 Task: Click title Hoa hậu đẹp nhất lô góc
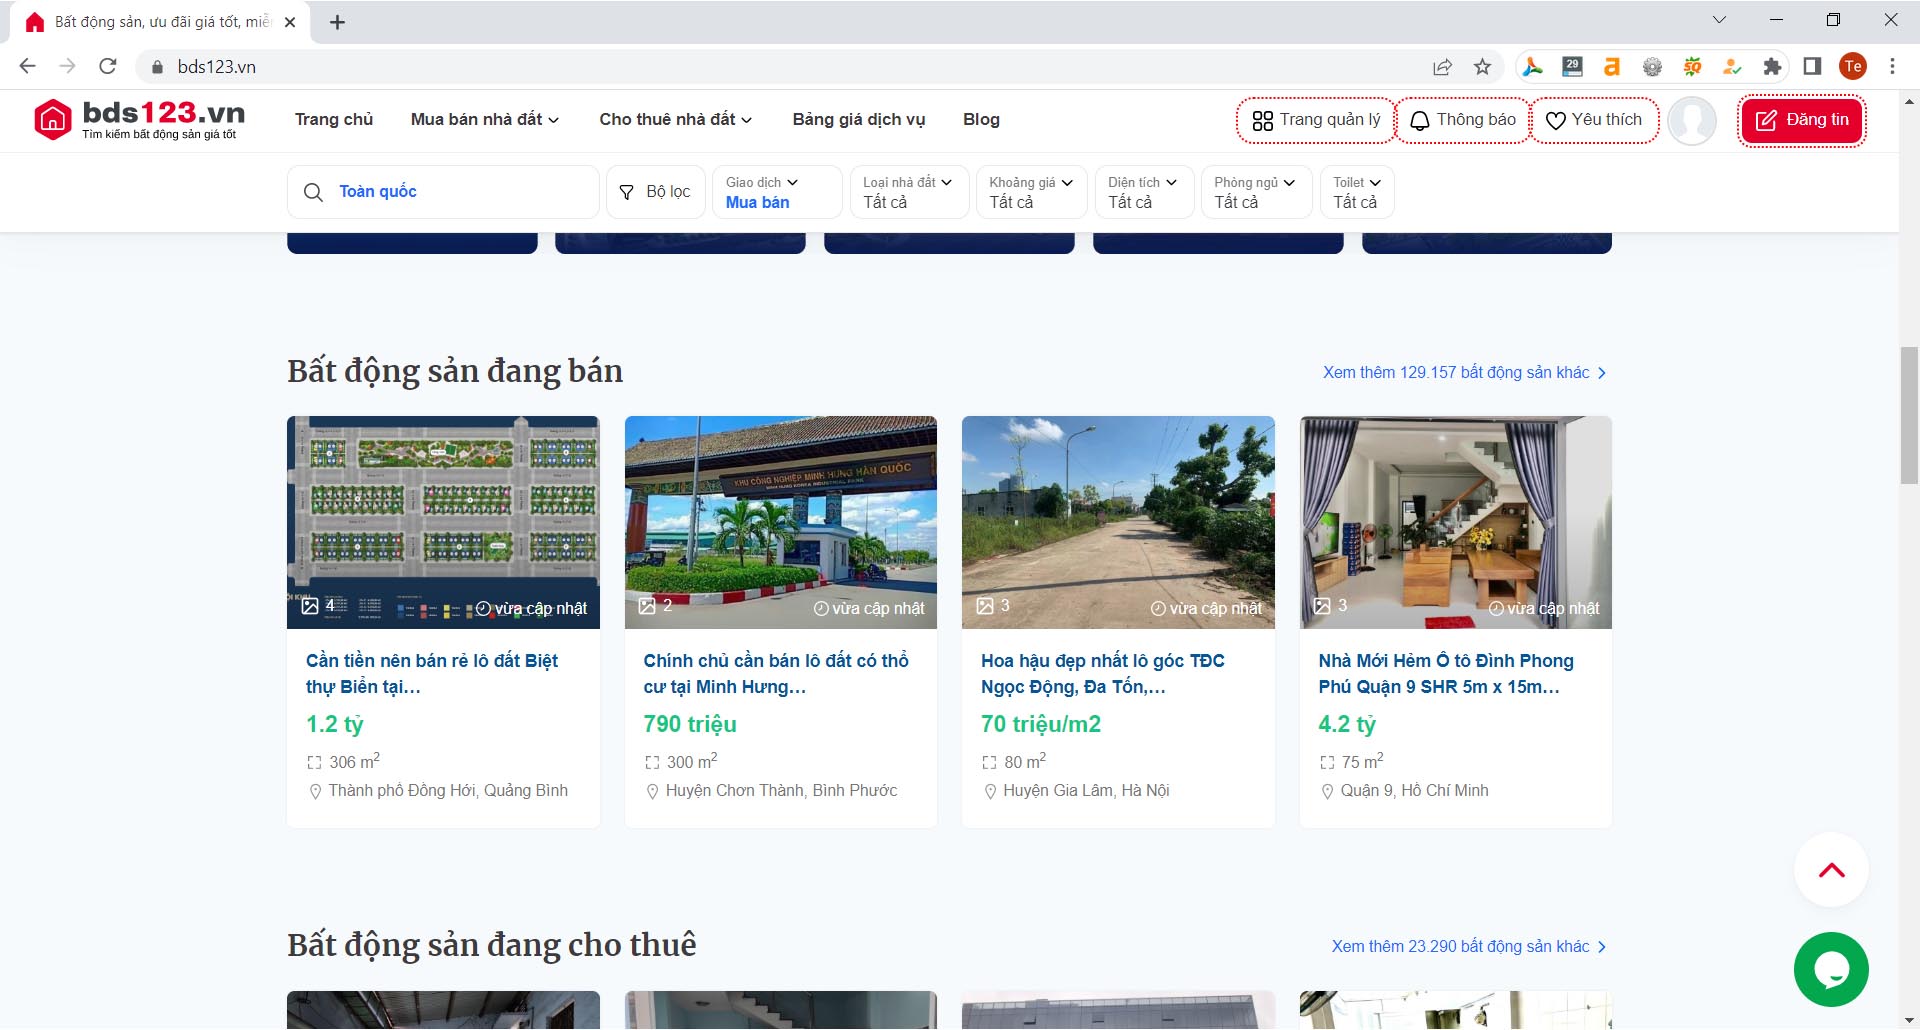tap(1103, 674)
